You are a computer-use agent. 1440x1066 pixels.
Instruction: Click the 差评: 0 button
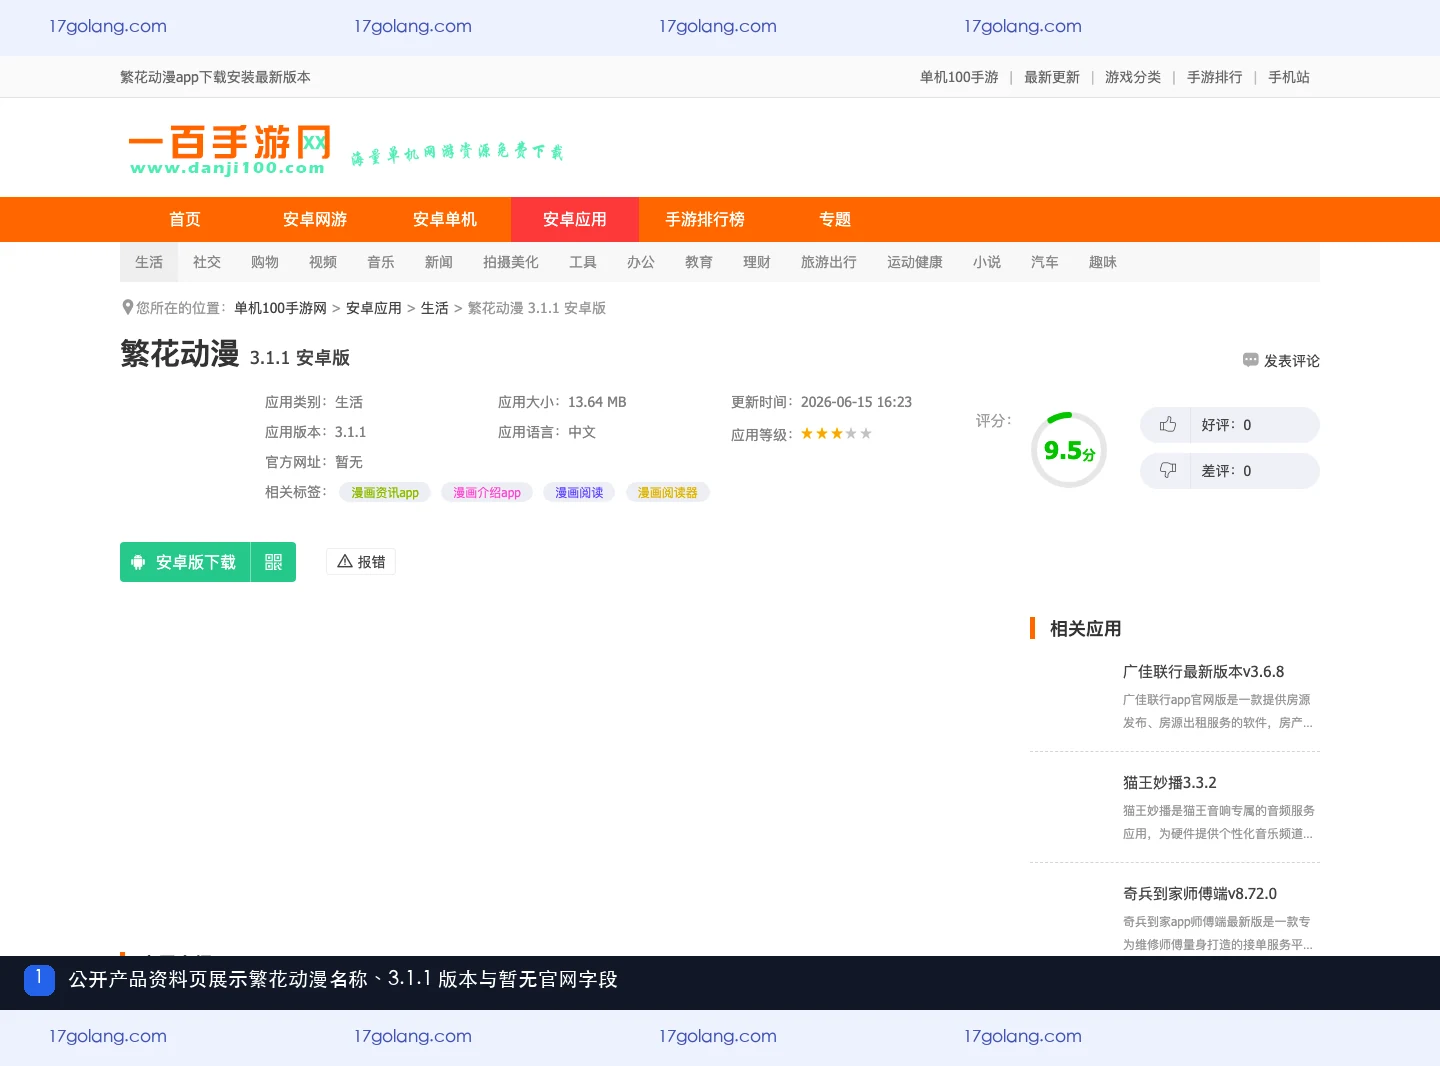pos(1230,471)
